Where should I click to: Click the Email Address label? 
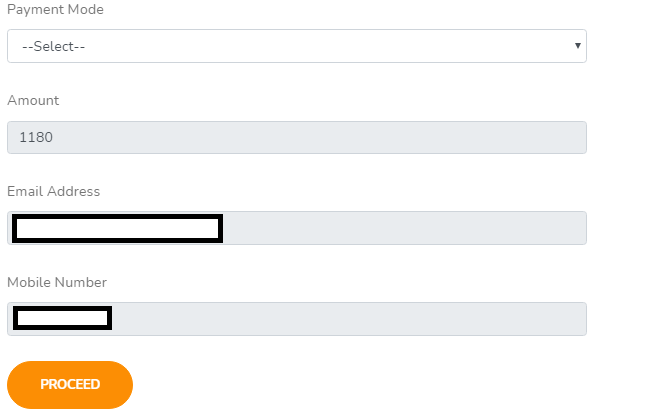click(54, 191)
